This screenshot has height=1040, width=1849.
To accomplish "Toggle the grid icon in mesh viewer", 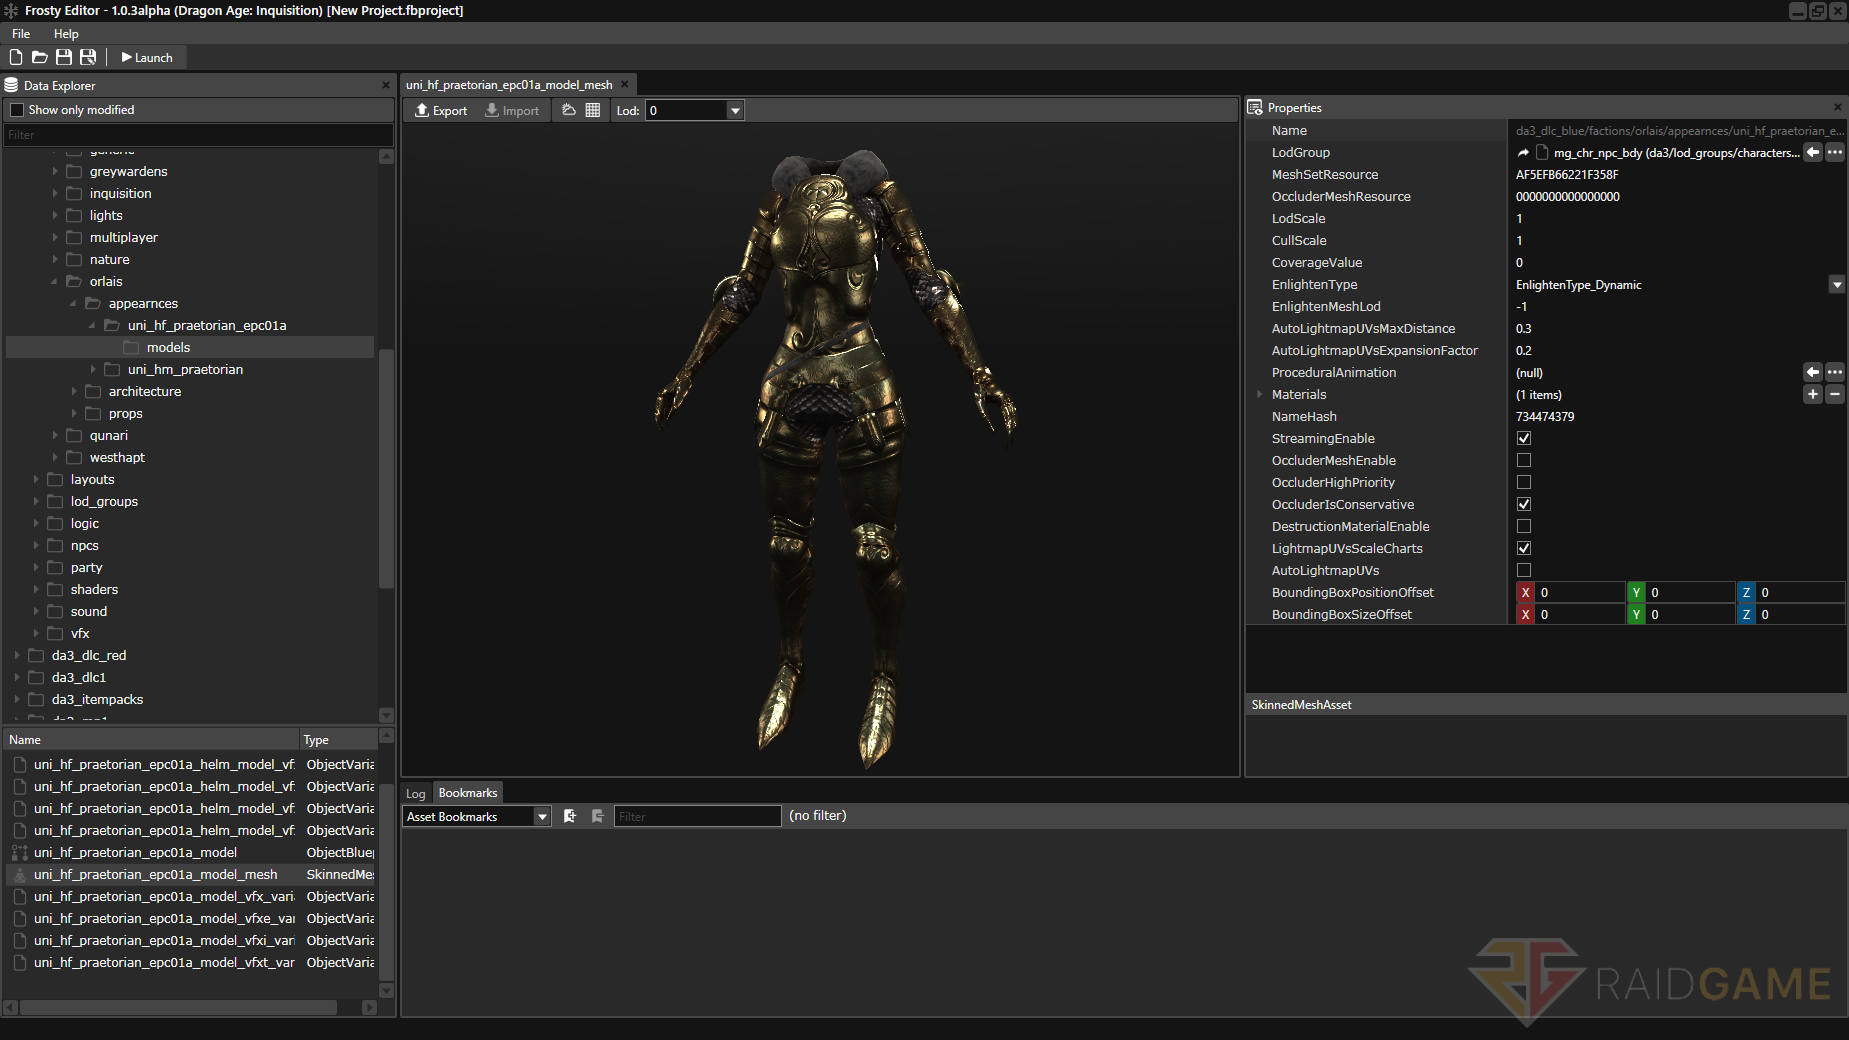I will 593,110.
